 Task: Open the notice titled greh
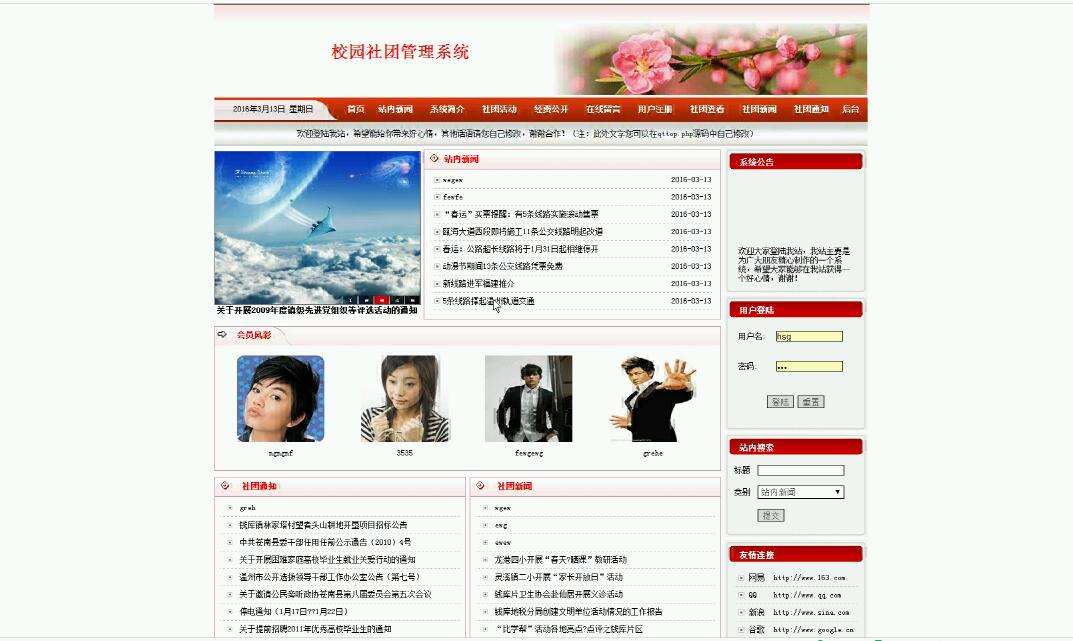247,508
